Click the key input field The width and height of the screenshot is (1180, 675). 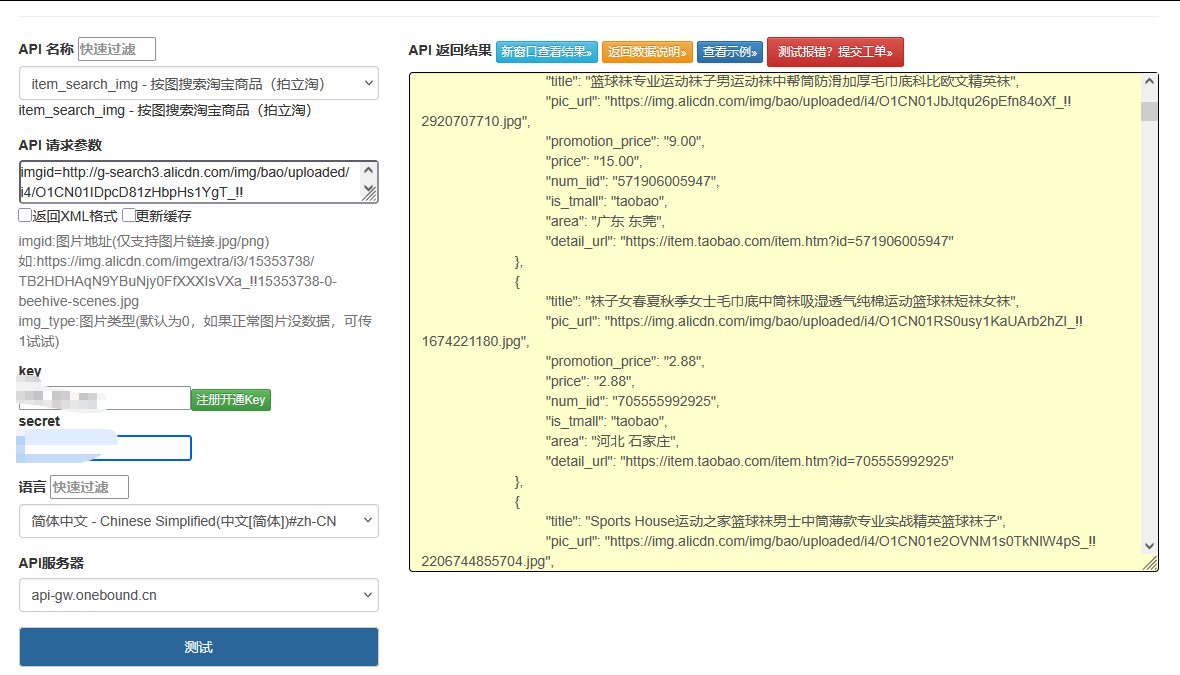click(x=104, y=398)
